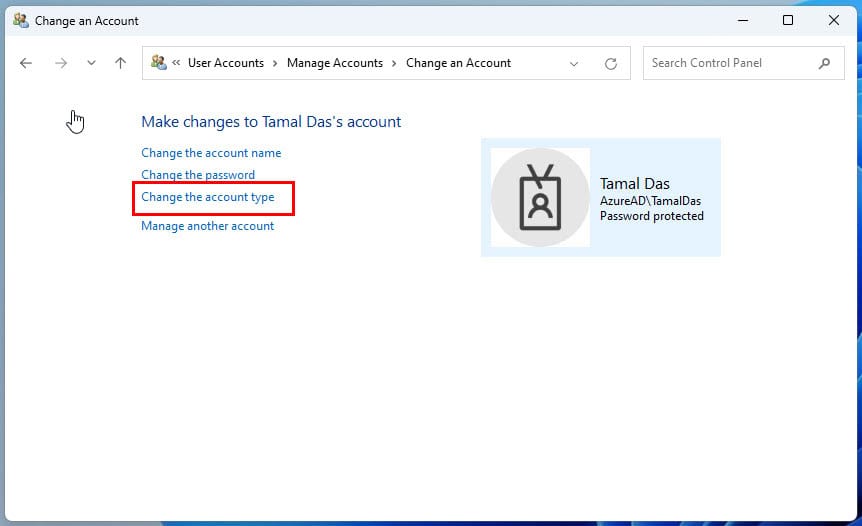Click Make changes to Tamal Das's account heading
The width and height of the screenshot is (862, 526).
pyautogui.click(x=271, y=121)
